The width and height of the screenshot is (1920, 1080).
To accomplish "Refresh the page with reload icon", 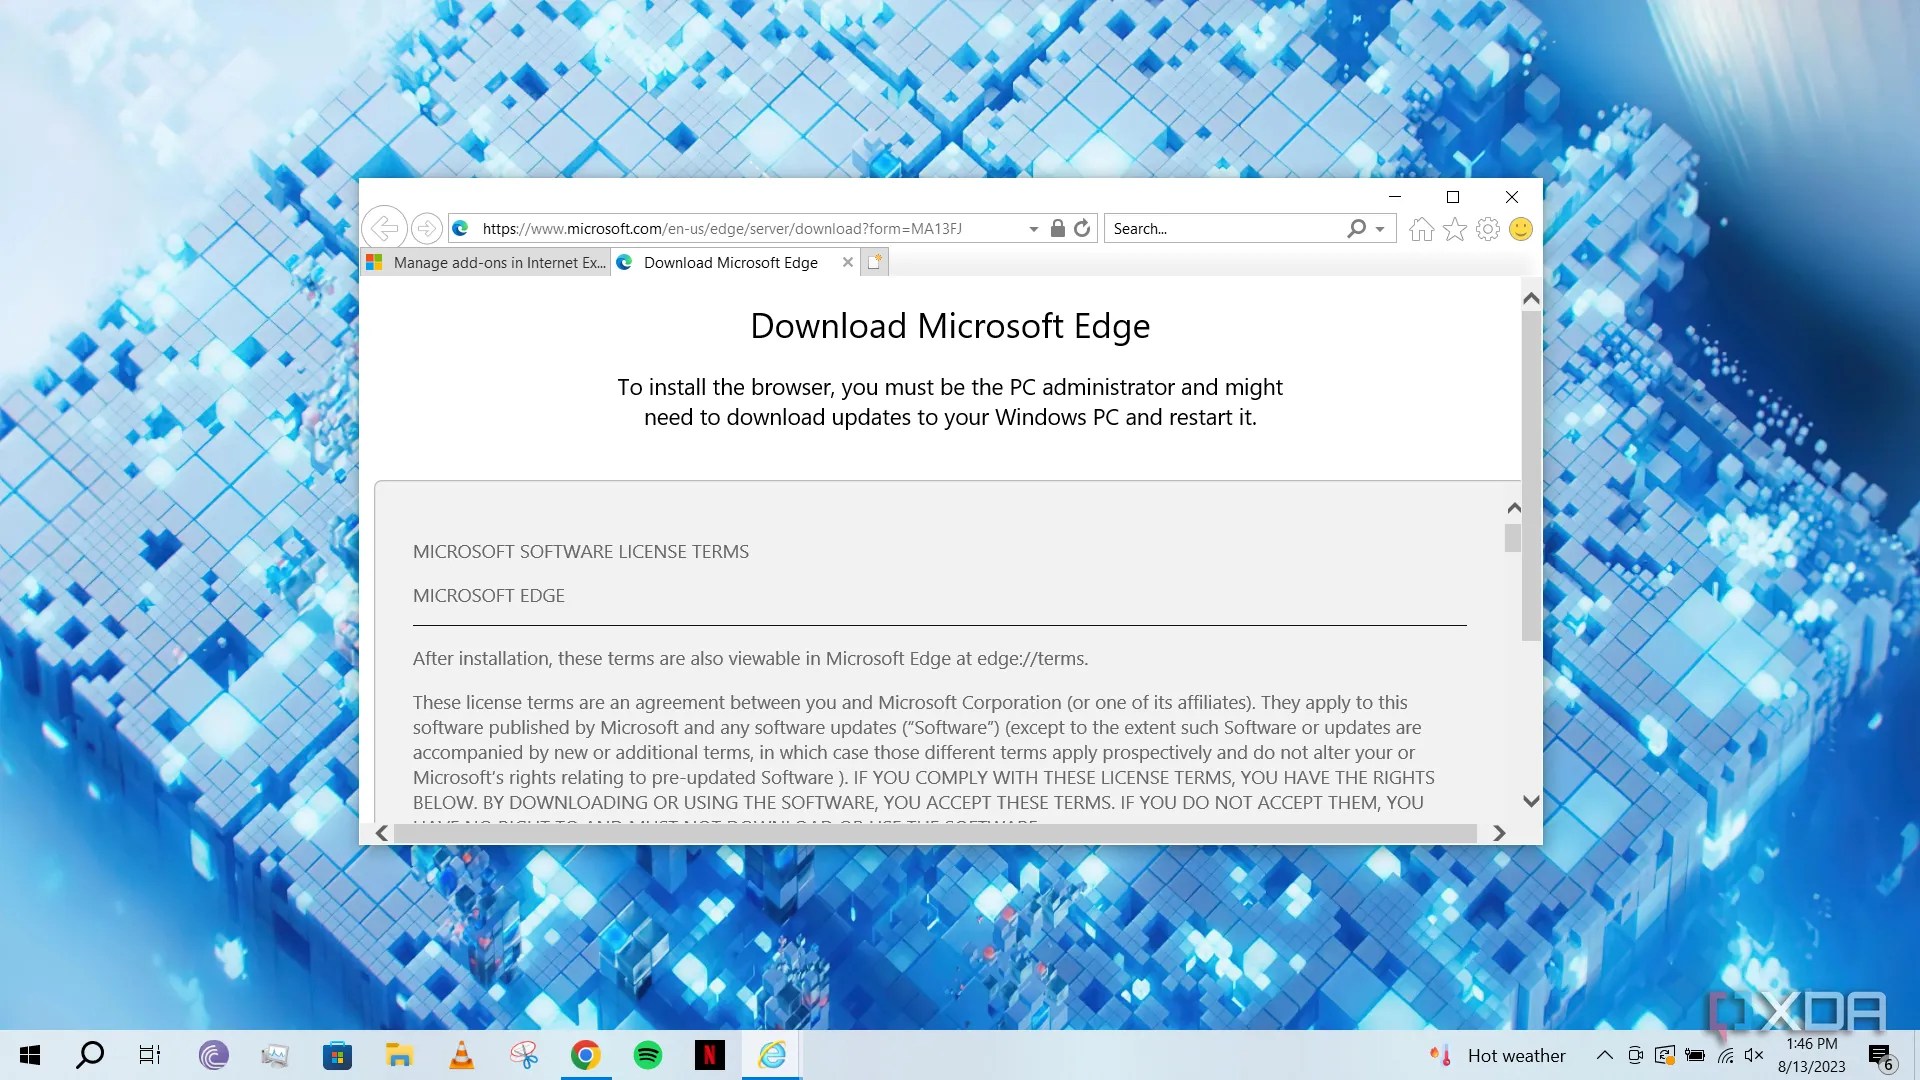I will (1082, 229).
